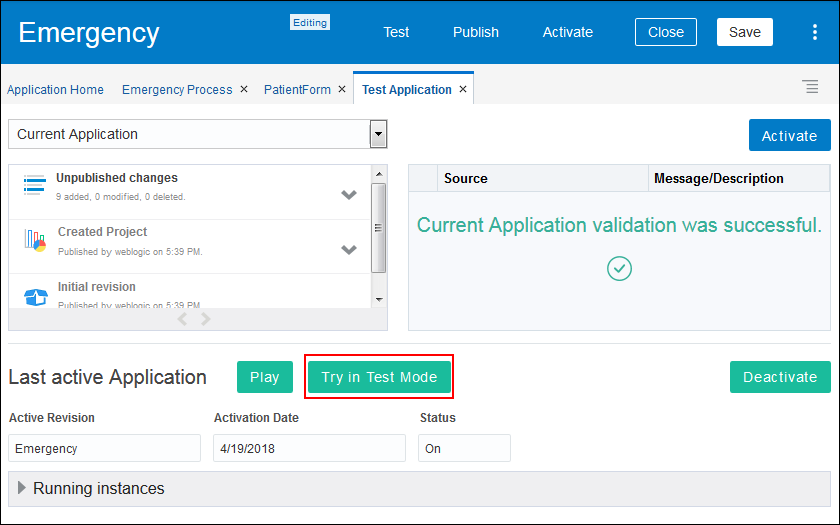The image size is (840, 525).
Task: Close the Test Application tab
Action: coord(463,89)
